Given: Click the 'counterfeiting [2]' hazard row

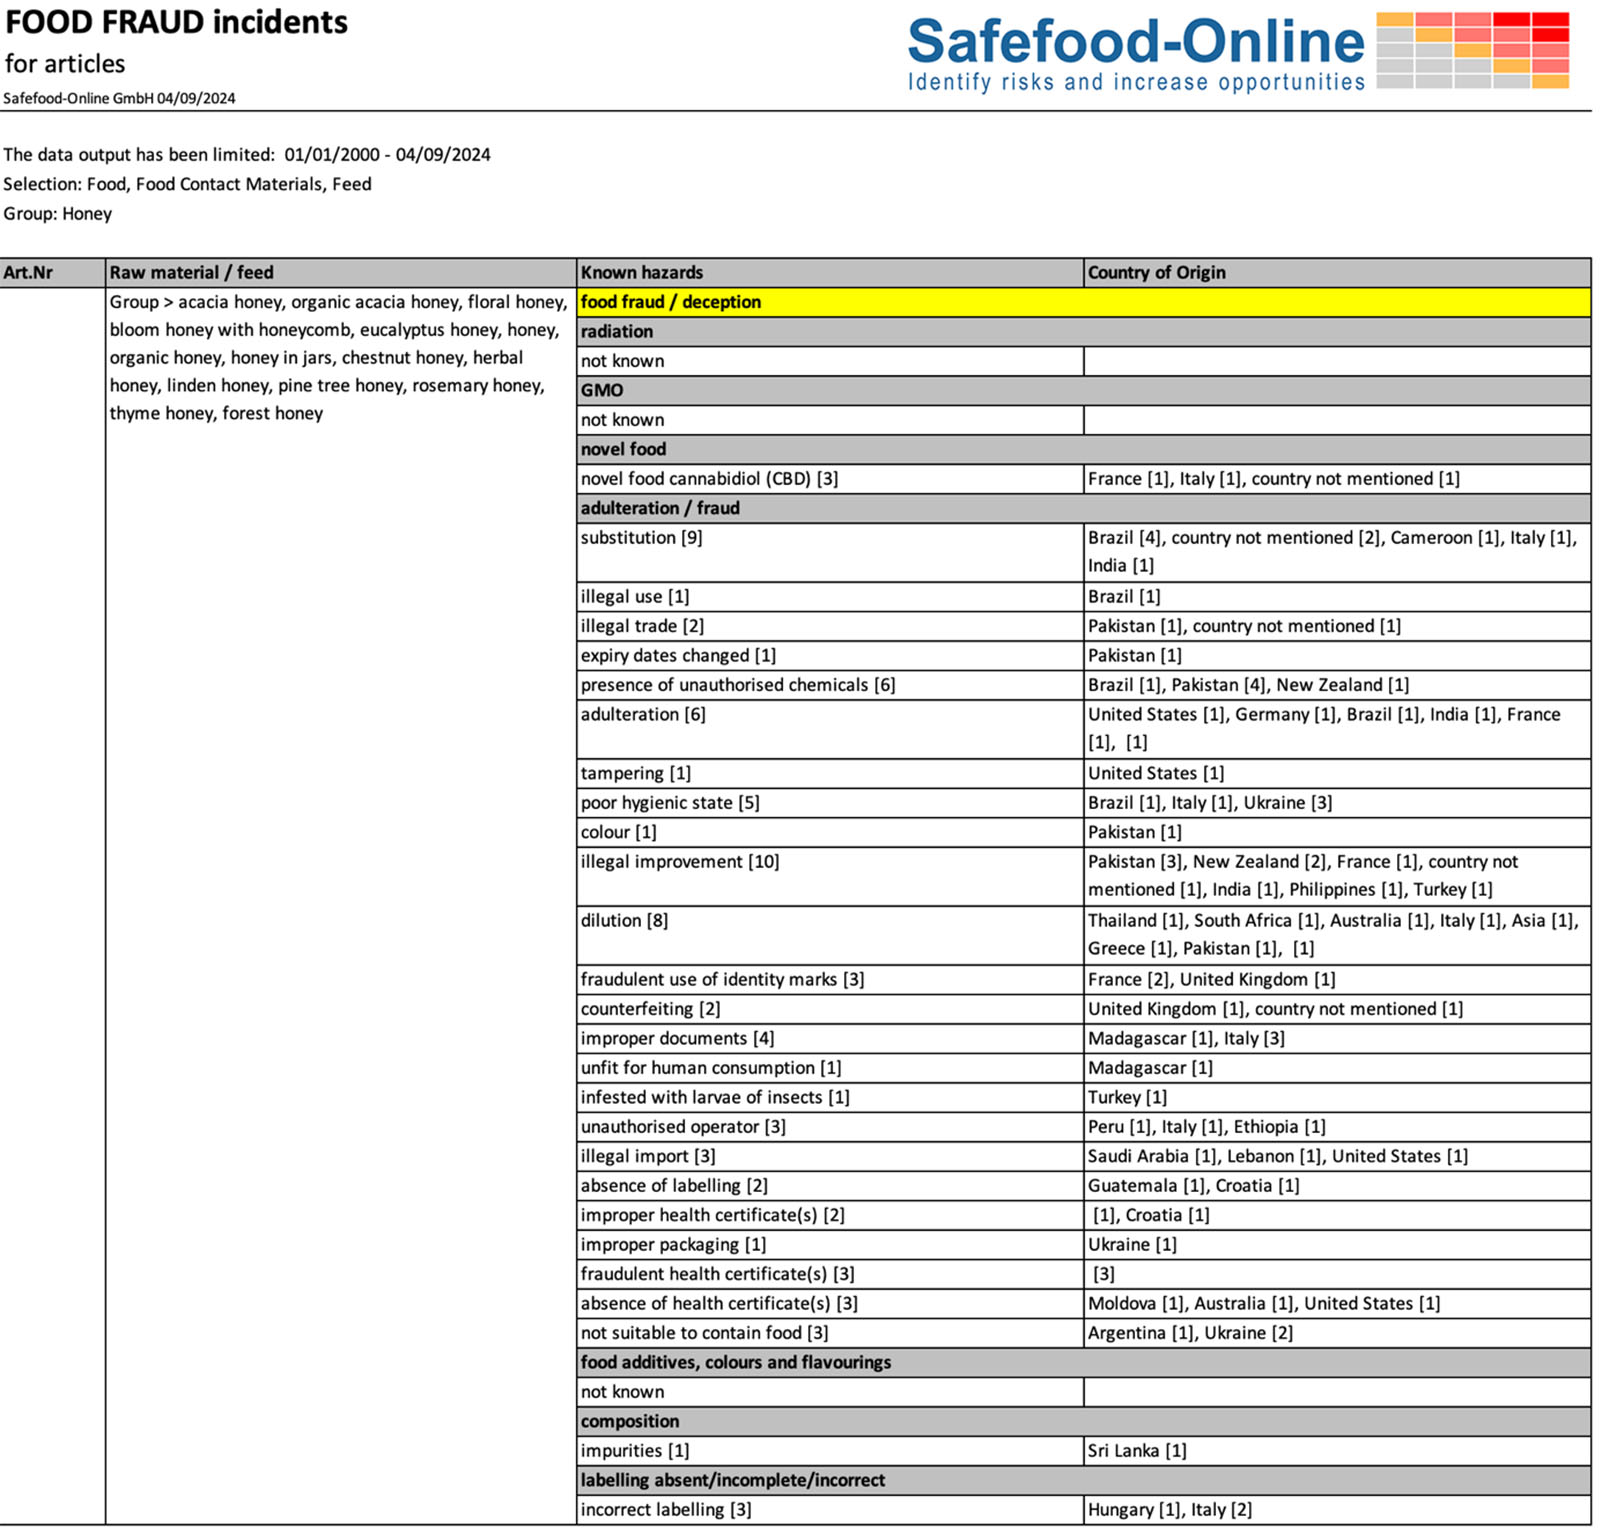Looking at the screenshot, I should (650, 1009).
